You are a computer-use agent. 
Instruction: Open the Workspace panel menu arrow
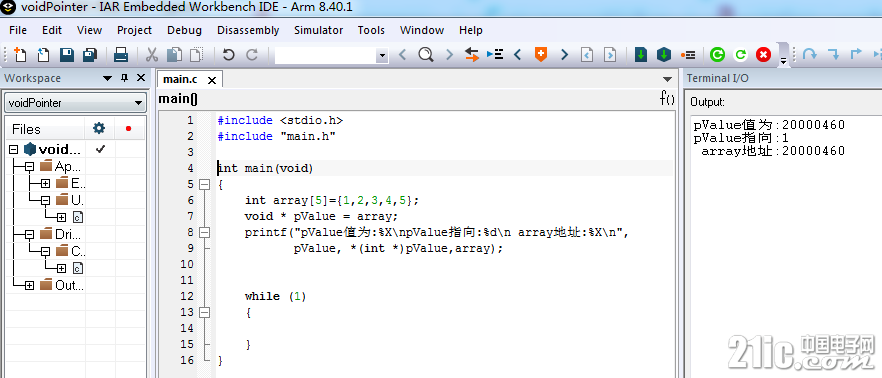107,78
